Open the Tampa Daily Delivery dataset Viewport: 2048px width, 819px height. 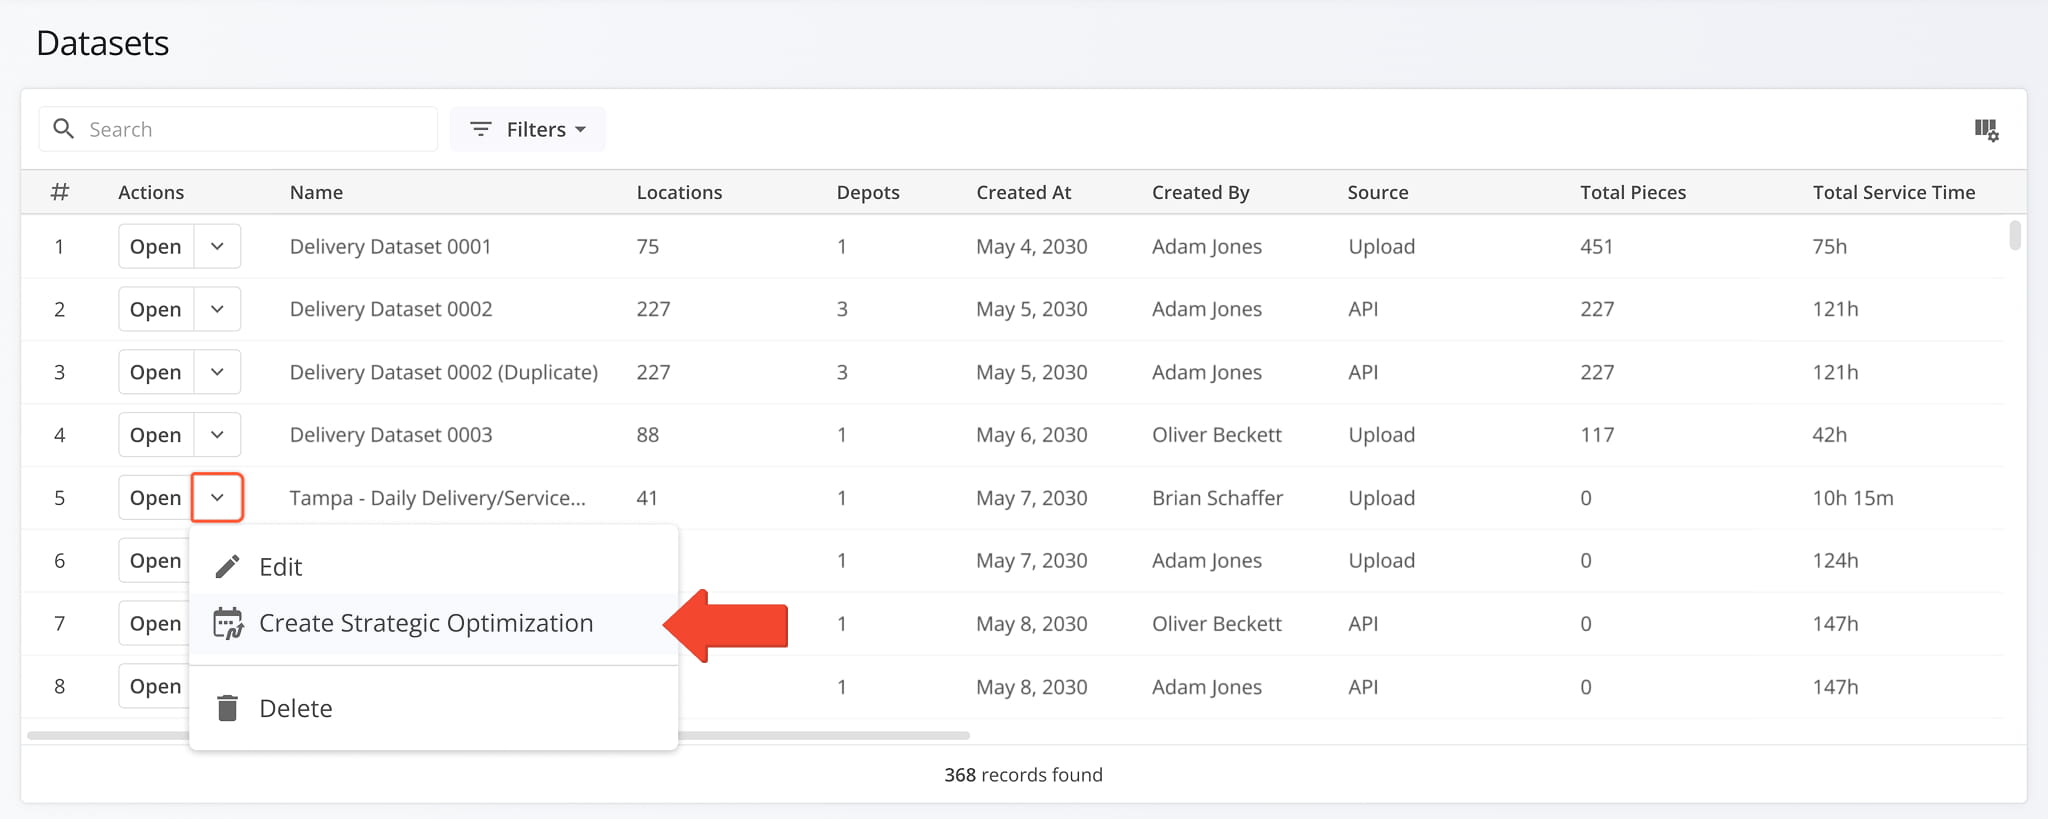156,498
